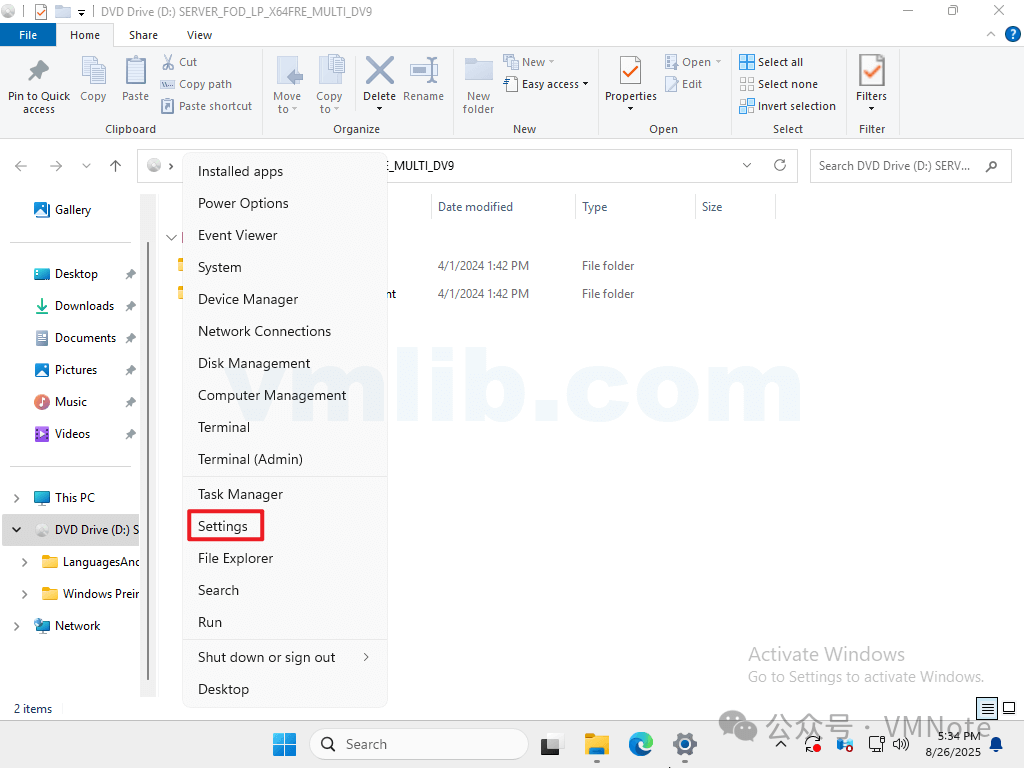Viewport: 1024px width, 768px height.
Task: Open Device Manager from the menu
Action: coord(248,299)
